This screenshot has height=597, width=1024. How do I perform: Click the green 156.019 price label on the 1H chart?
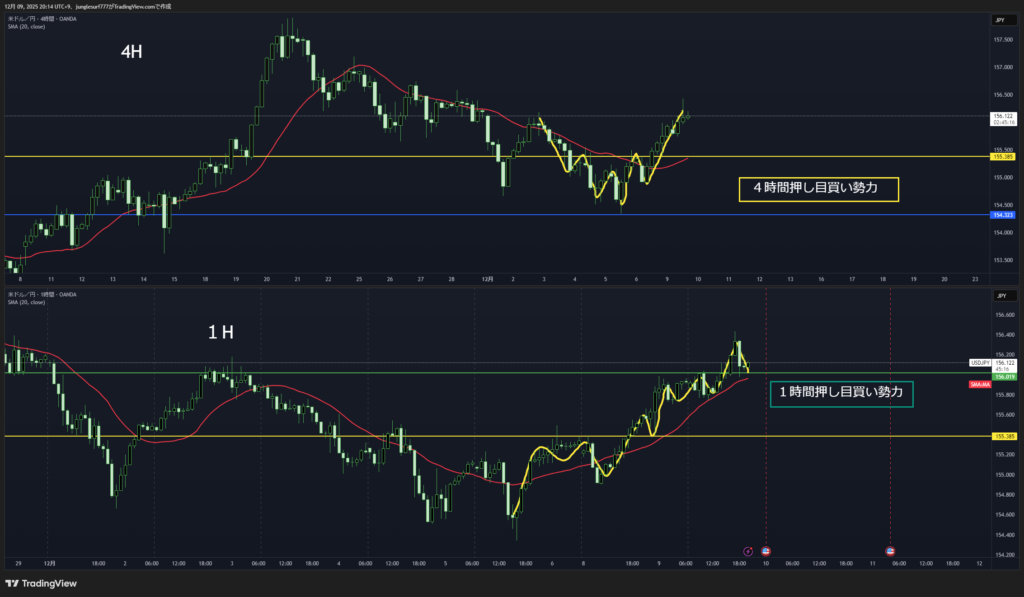[1002, 376]
